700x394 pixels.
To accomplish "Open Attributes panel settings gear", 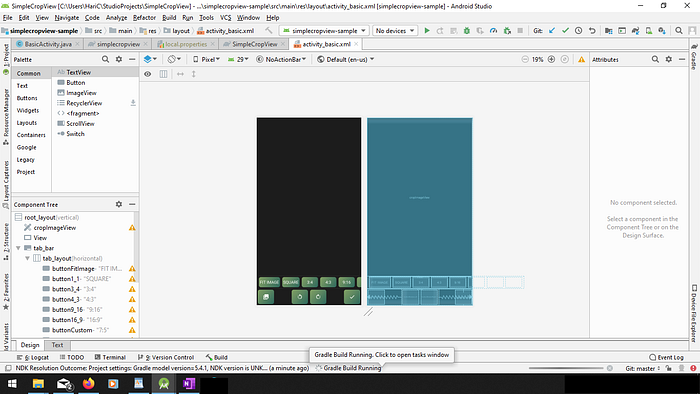I will (x=668, y=59).
